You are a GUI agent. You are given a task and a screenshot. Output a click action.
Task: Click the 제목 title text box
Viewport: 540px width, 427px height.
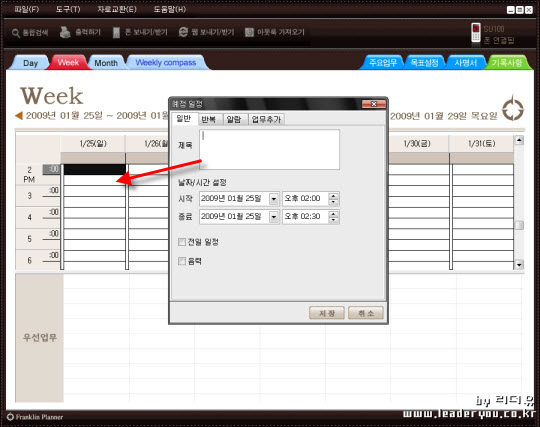point(269,149)
